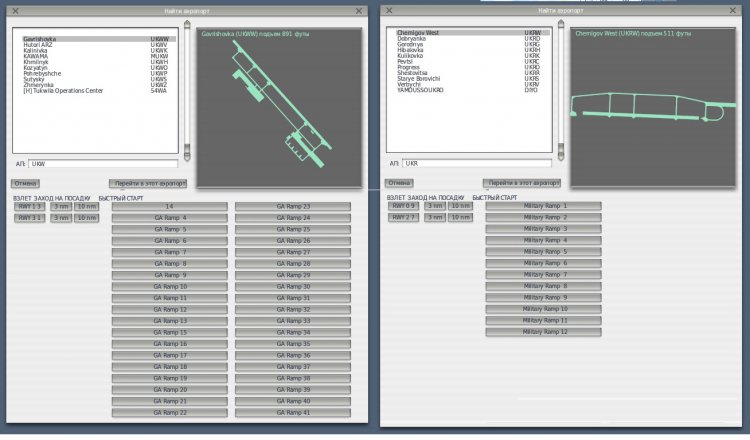Select 10 nm approach for RWY 27
The image size is (750, 440).
click(461, 218)
